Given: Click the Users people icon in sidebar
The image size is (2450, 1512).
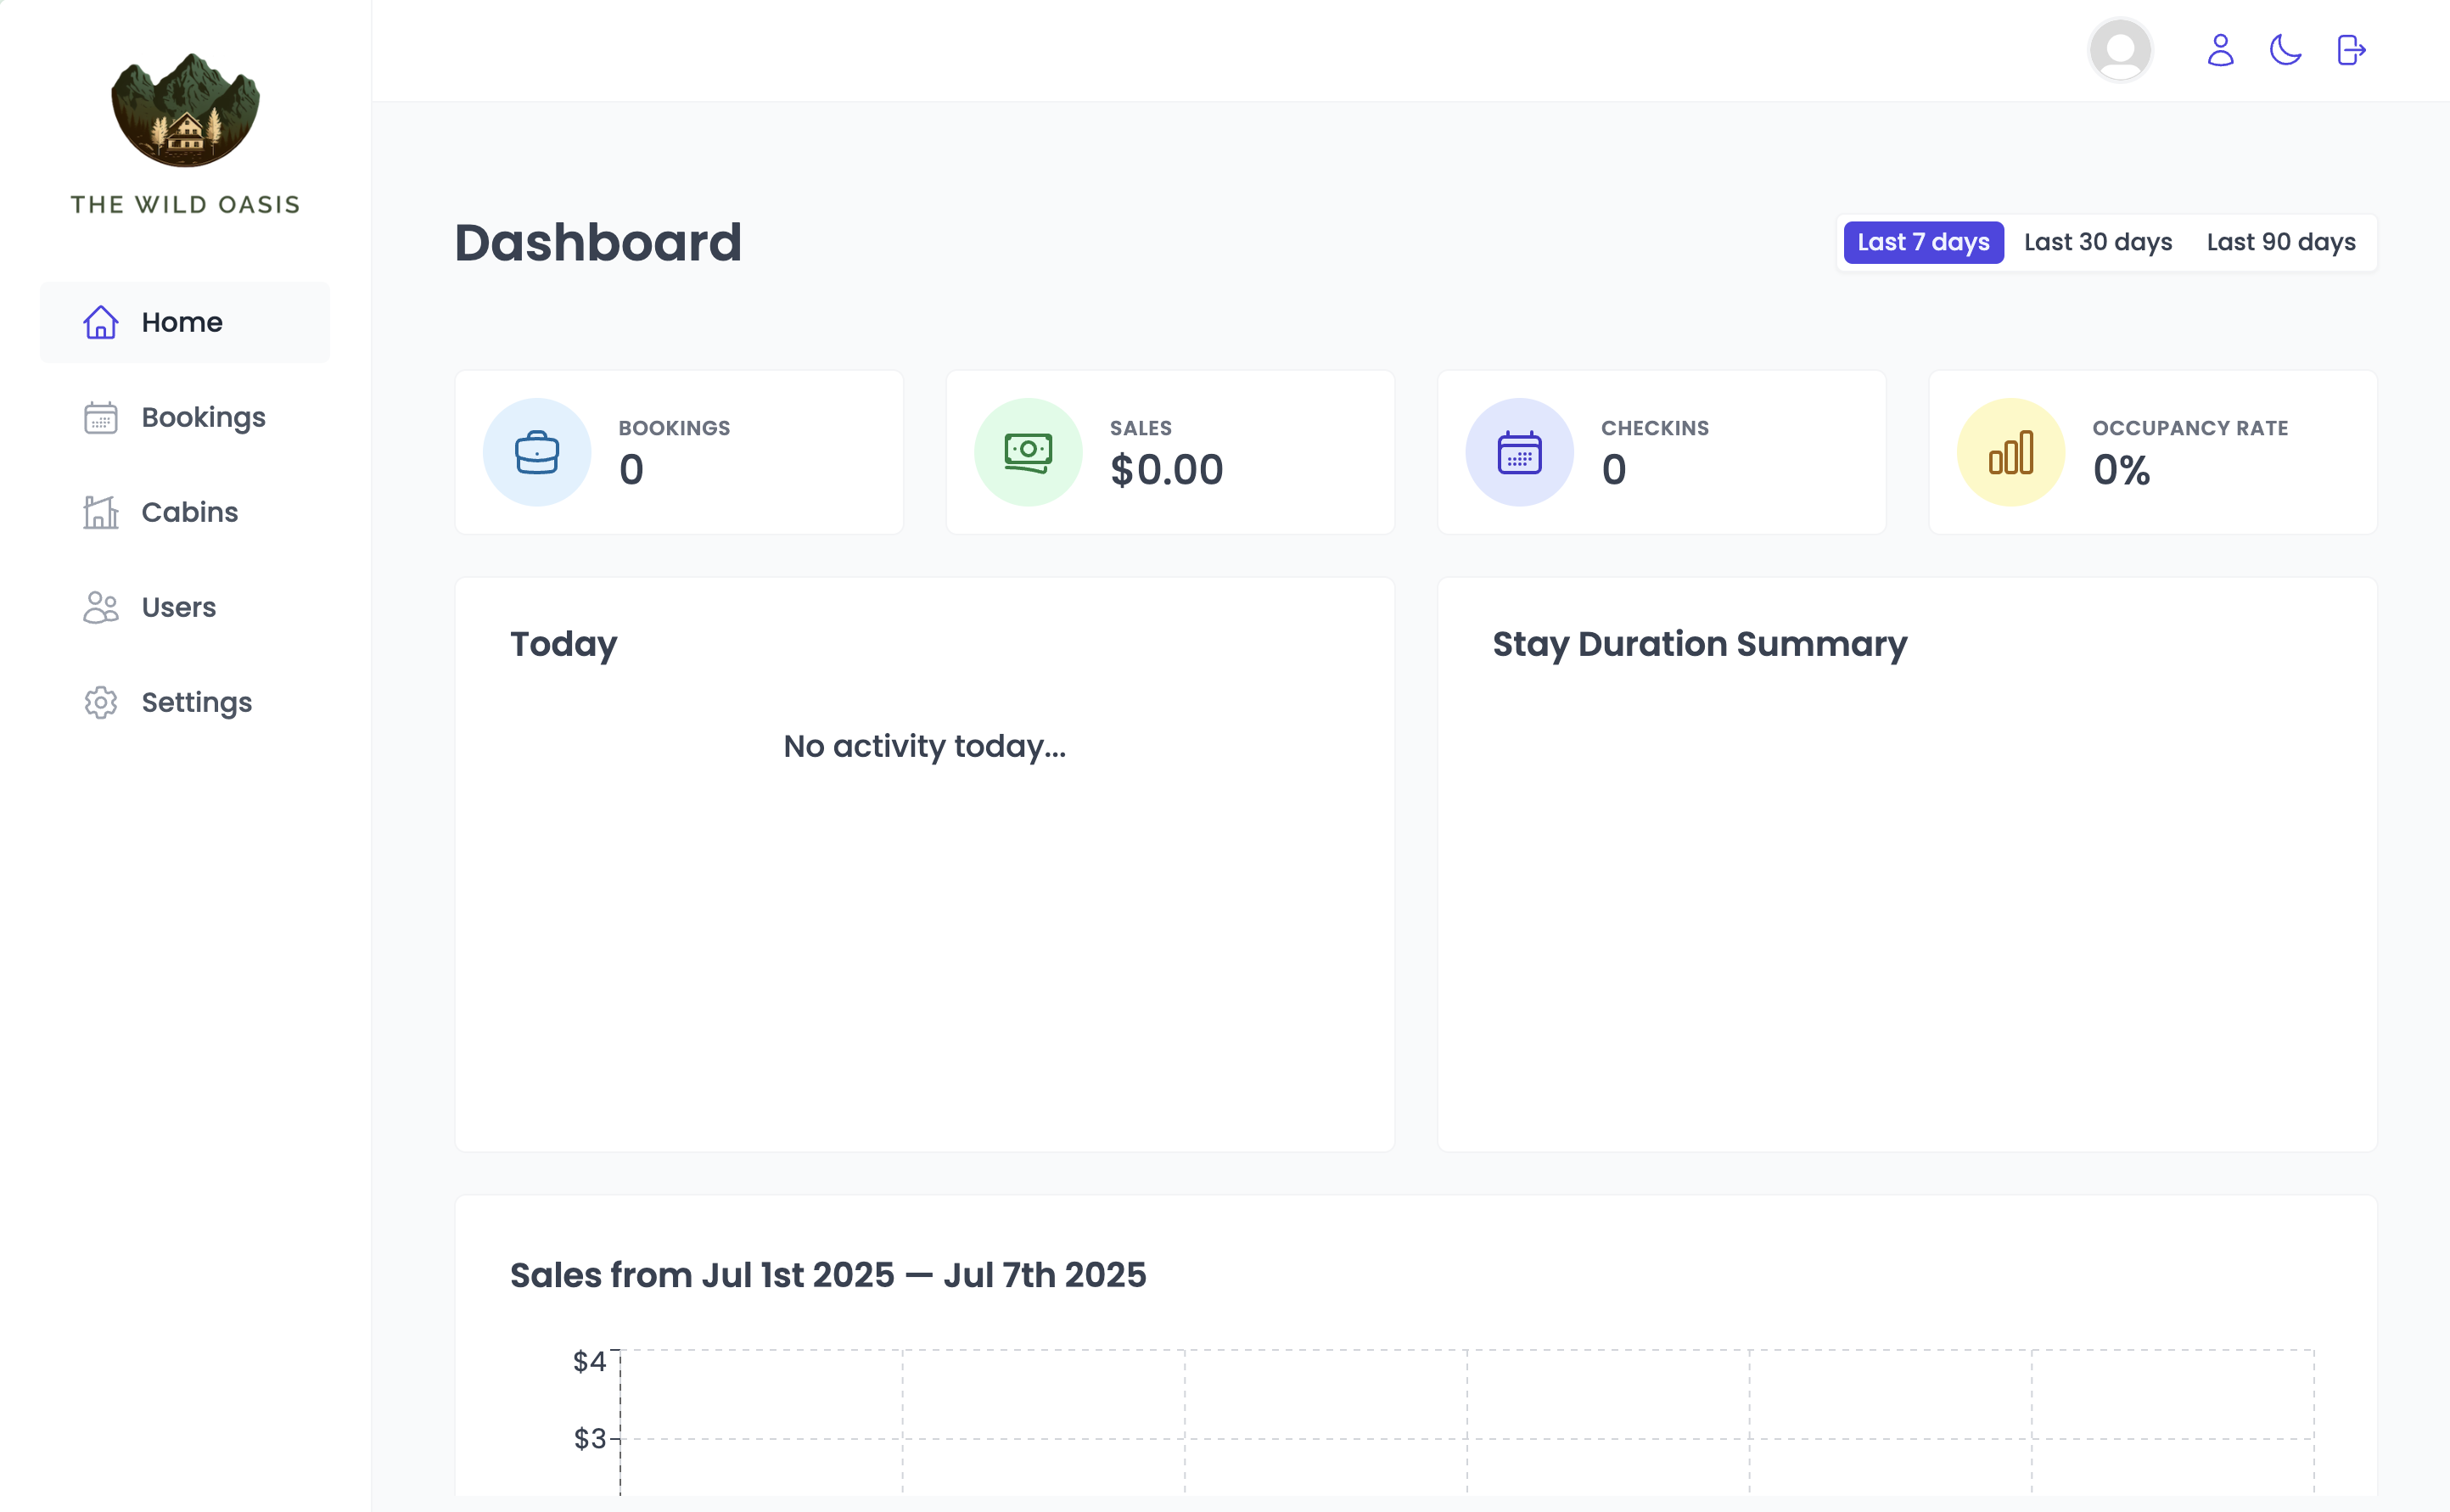Looking at the screenshot, I should 101,607.
